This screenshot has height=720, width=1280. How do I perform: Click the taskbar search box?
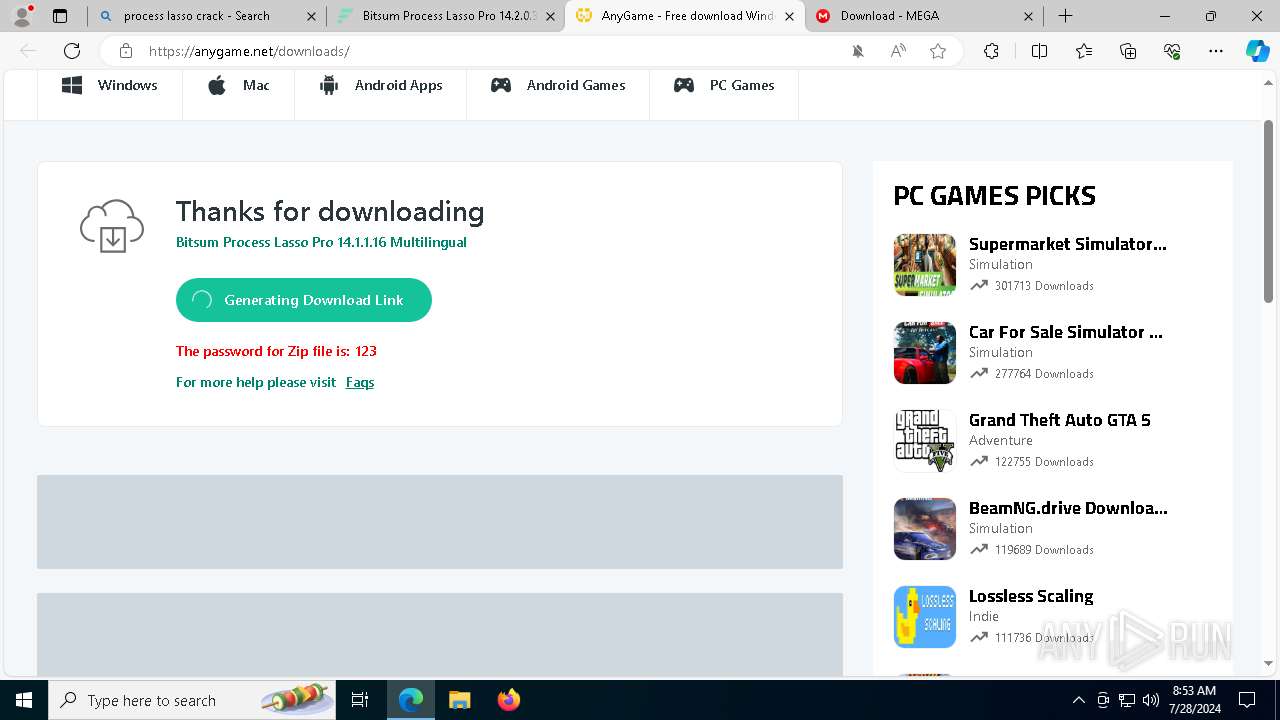pyautogui.click(x=194, y=700)
